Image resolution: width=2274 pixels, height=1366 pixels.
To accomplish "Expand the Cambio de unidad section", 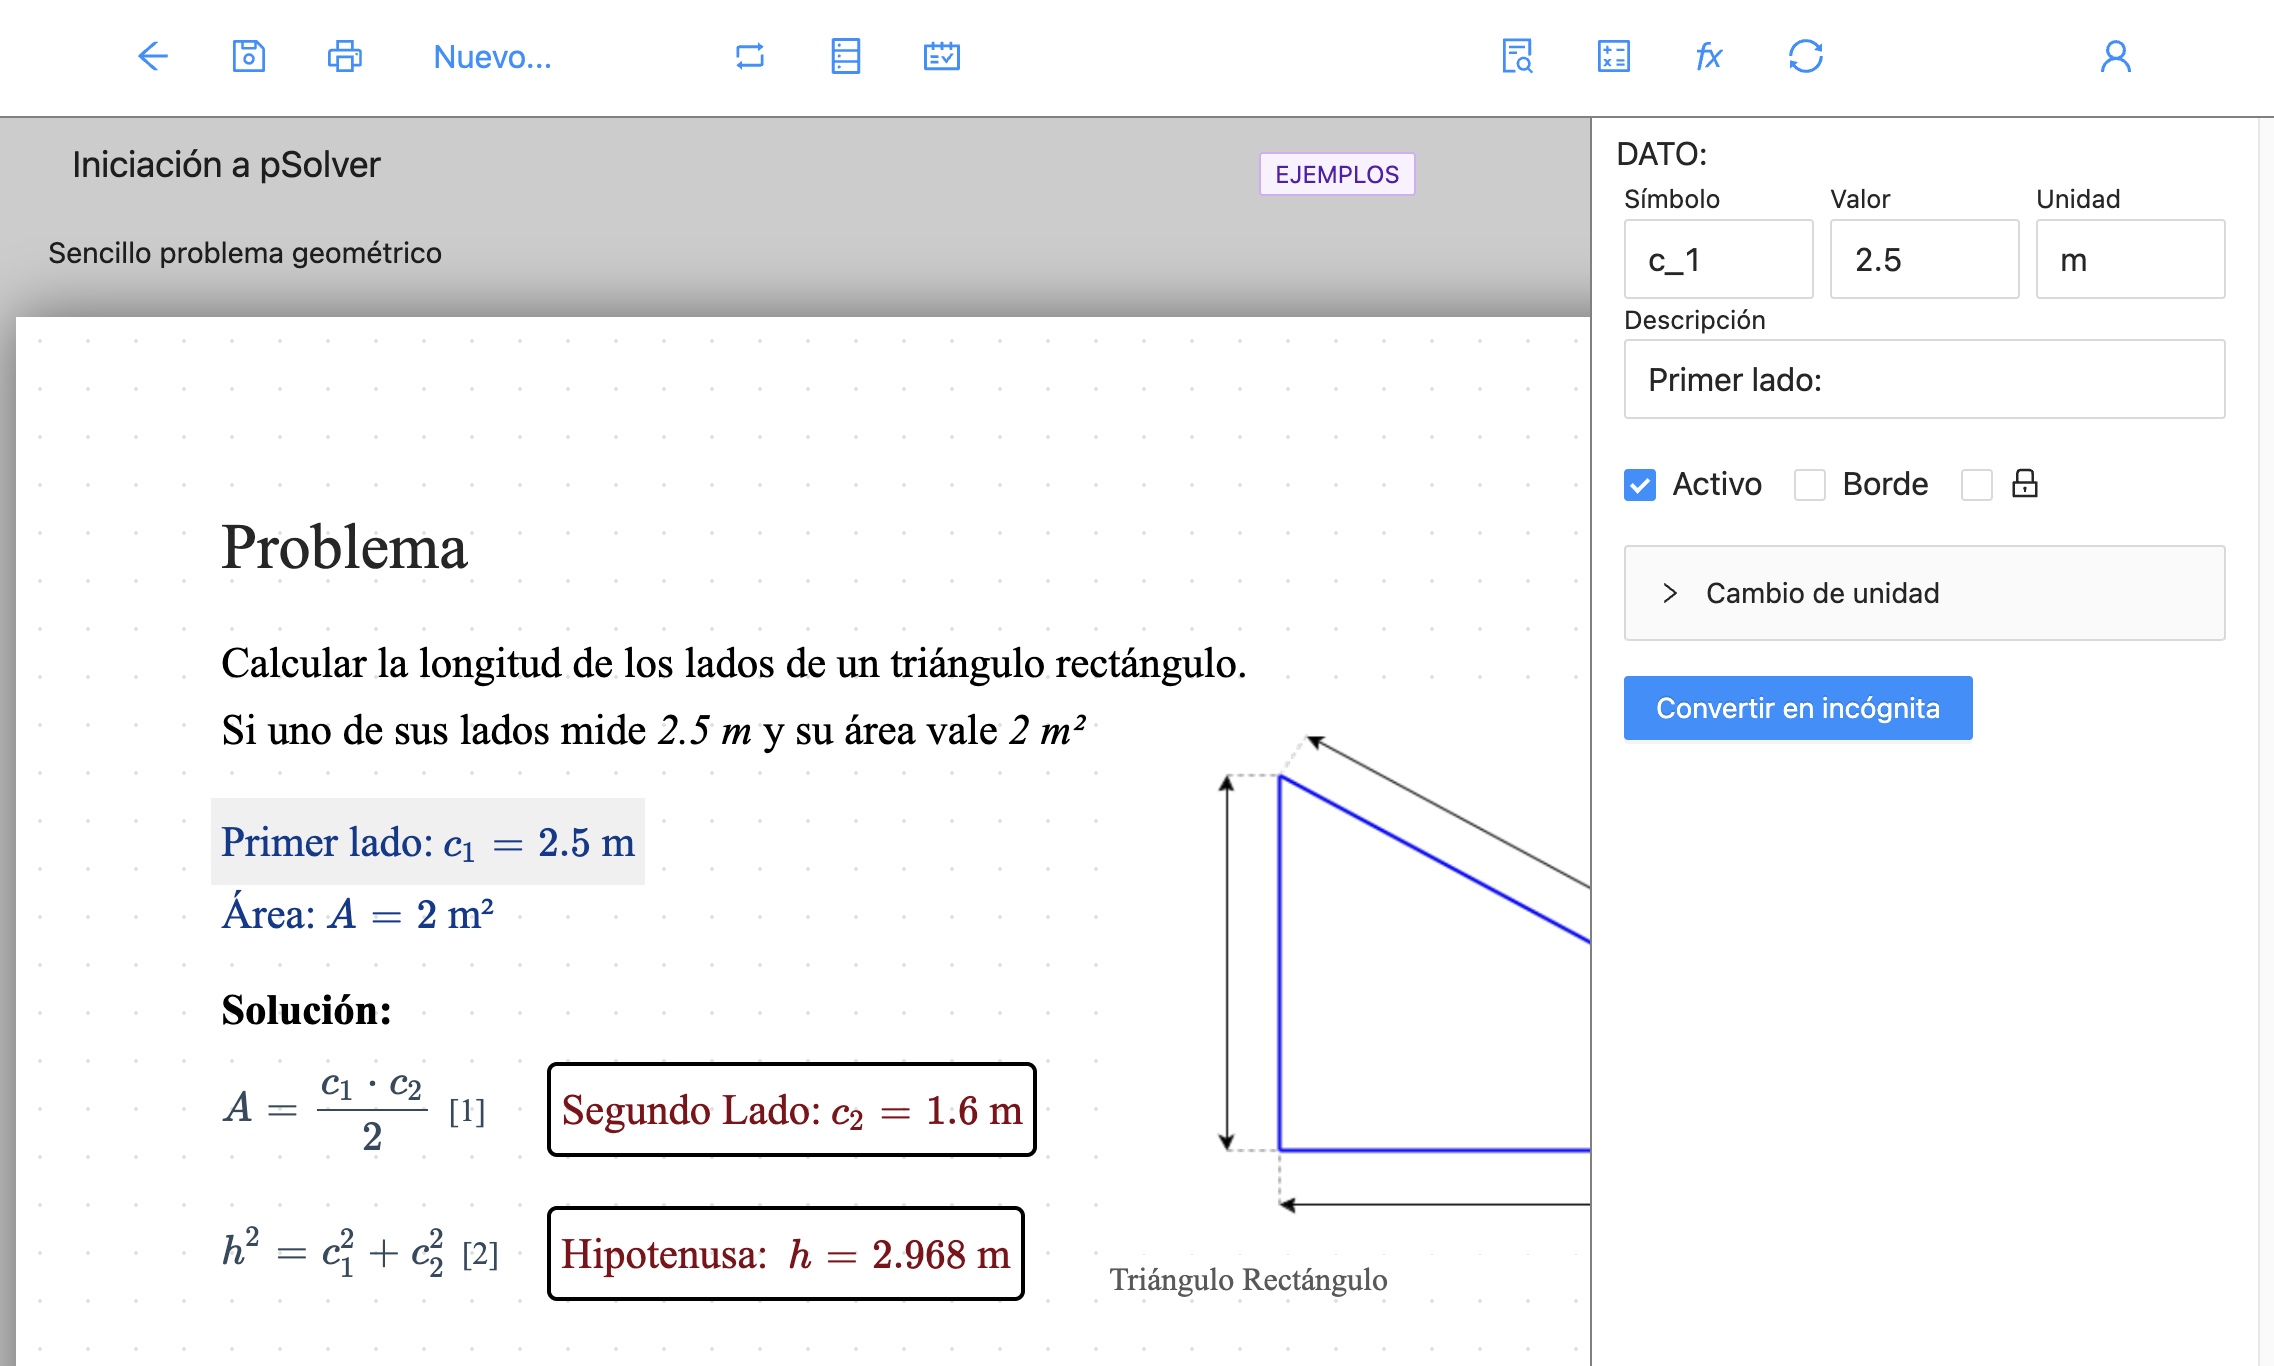I will 1924,593.
